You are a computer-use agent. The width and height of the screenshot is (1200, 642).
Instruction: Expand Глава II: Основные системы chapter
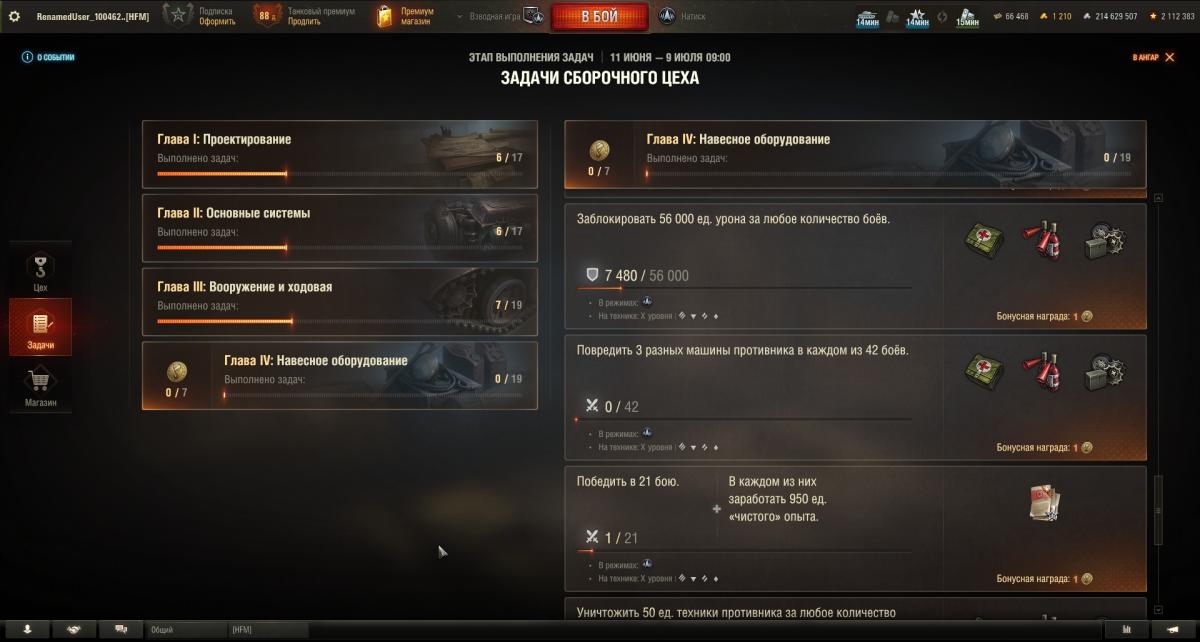pyautogui.click(x=340, y=227)
